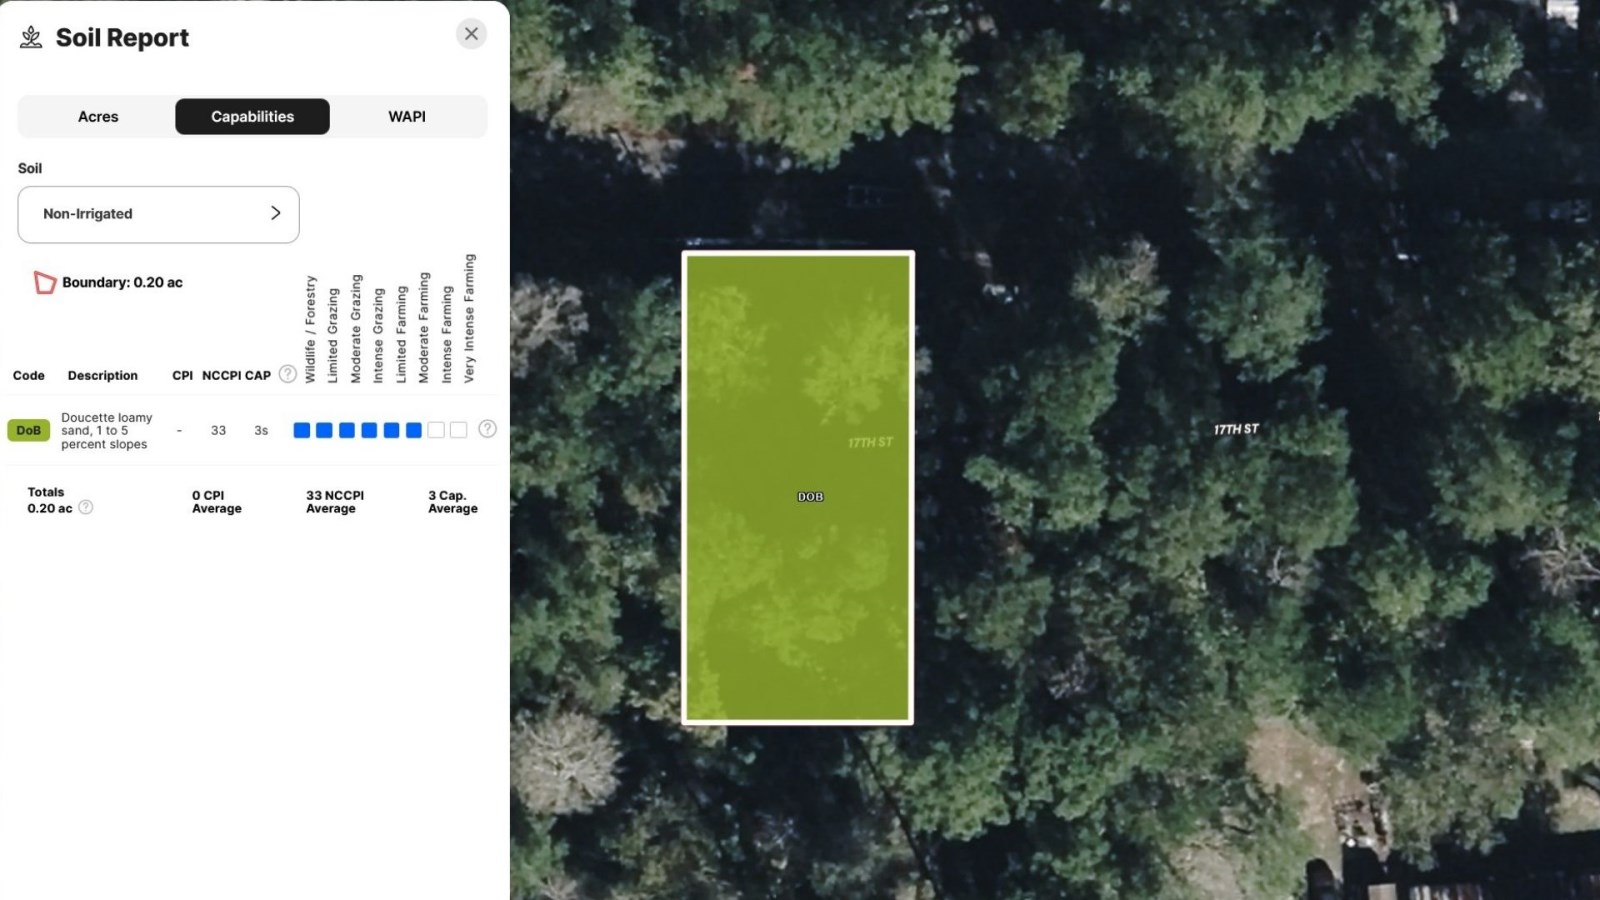Click the DOB label on the map parcel
The image size is (1600, 900).
click(810, 497)
